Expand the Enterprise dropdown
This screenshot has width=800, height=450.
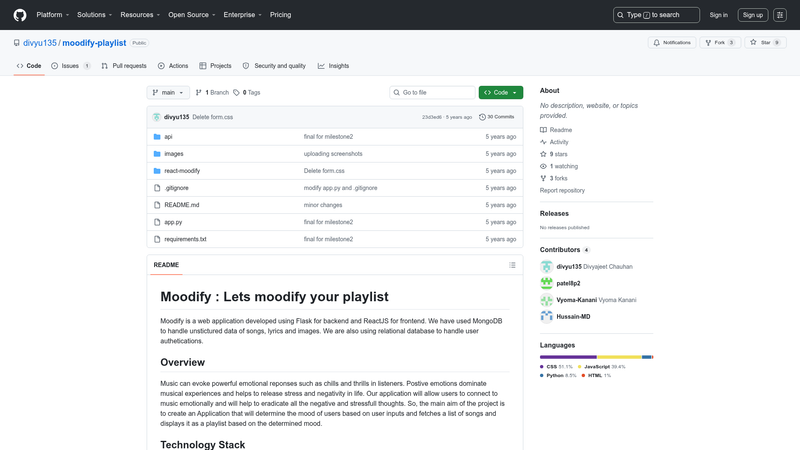pyautogui.click(x=242, y=15)
